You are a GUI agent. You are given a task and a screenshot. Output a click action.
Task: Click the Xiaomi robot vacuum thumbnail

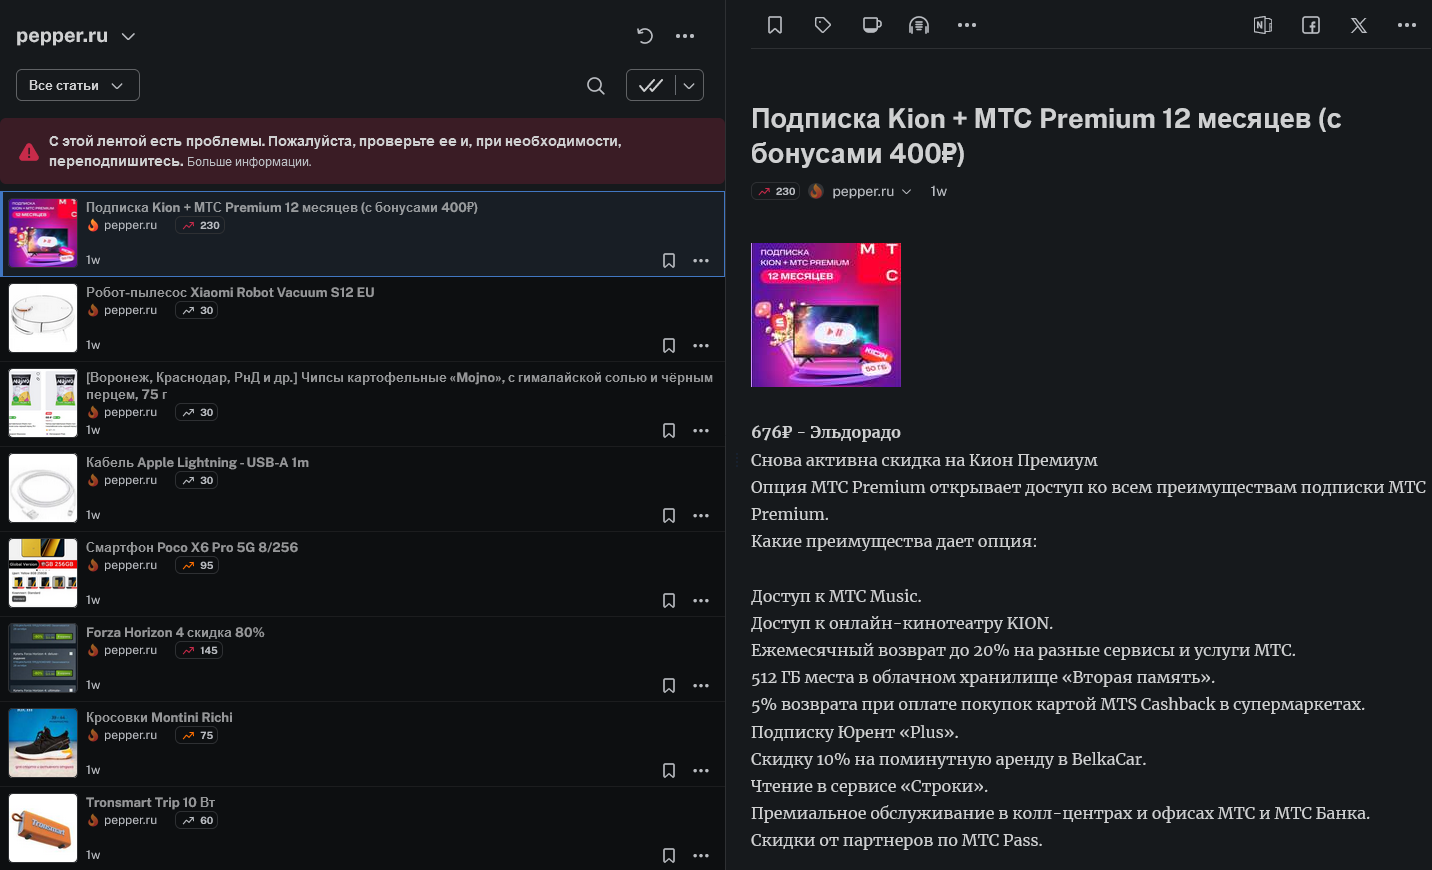(43, 318)
